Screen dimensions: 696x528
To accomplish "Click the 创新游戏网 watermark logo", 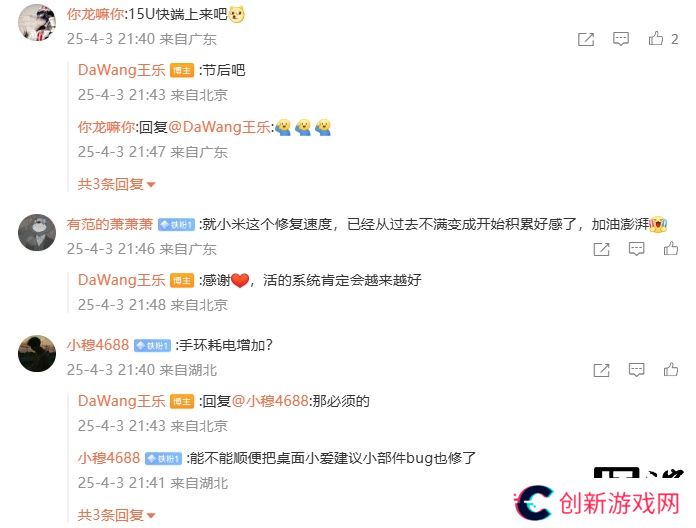I will (x=597, y=503).
